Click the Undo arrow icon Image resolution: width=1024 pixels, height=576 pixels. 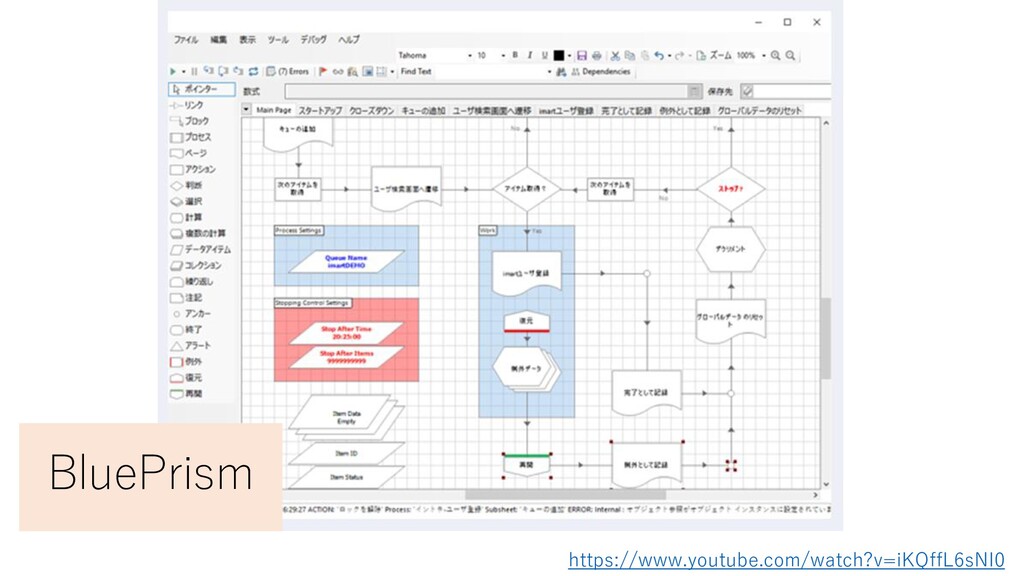pos(659,56)
